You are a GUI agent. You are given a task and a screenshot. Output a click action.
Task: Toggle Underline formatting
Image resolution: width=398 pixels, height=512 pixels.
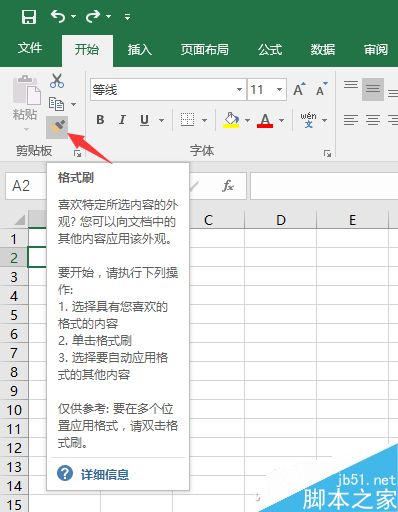144,120
